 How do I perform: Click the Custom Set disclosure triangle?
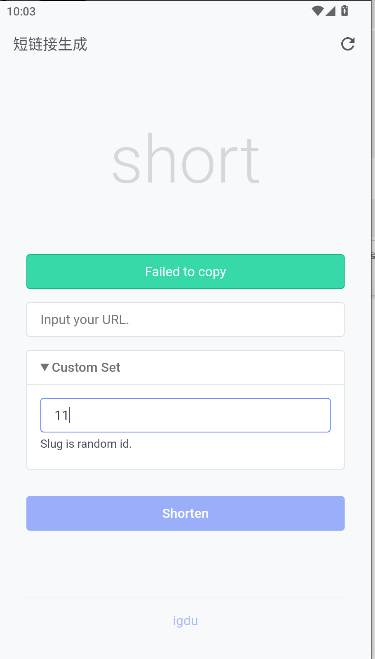coord(45,367)
